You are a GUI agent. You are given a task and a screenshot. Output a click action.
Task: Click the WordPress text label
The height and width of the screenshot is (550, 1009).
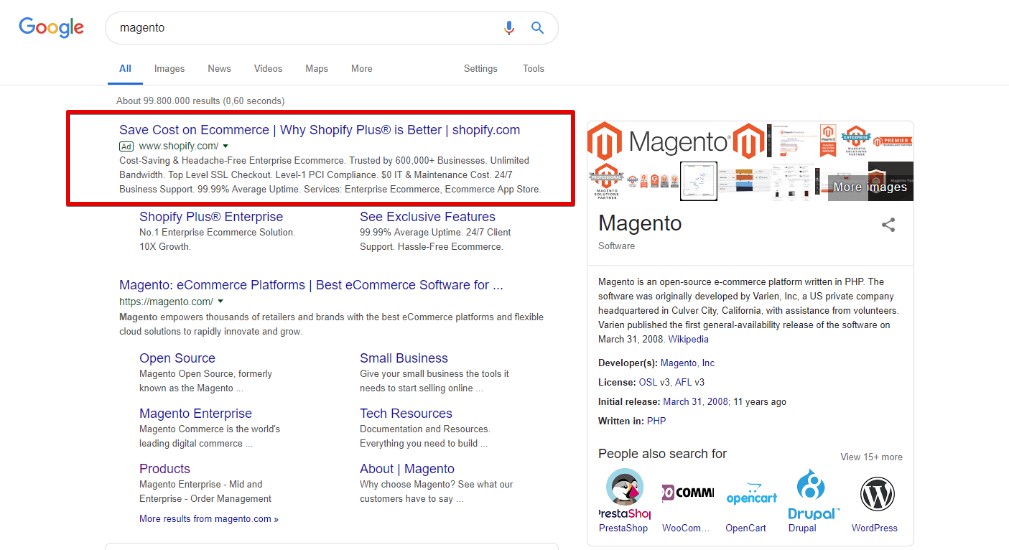click(x=875, y=528)
